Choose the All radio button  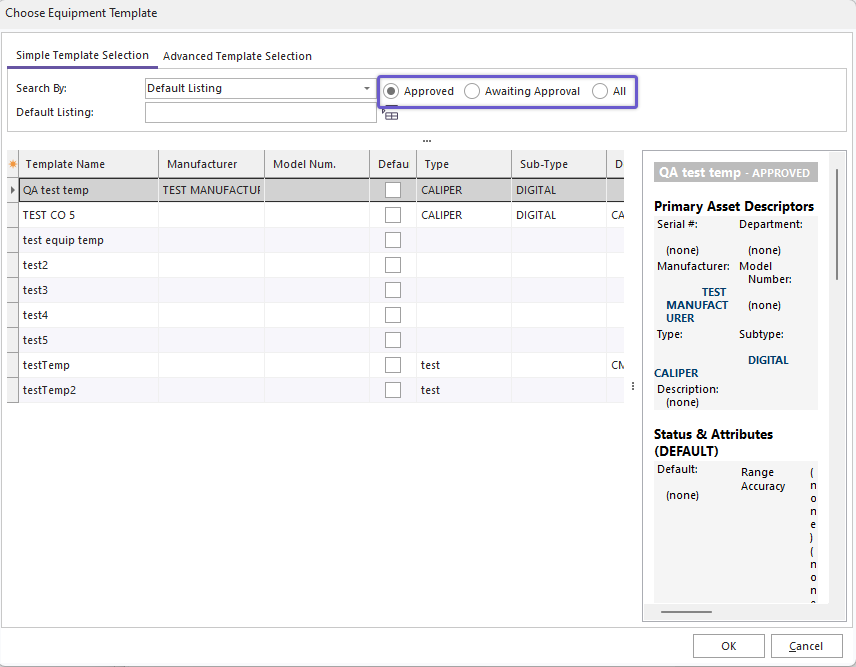pos(600,91)
